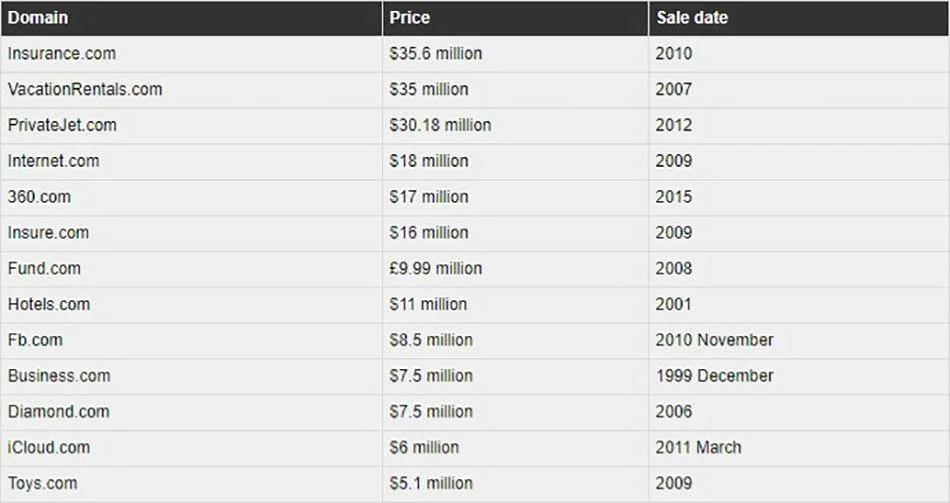Click the $35.6 million price cell
Image resolution: width=950 pixels, height=503 pixels.
pos(436,54)
